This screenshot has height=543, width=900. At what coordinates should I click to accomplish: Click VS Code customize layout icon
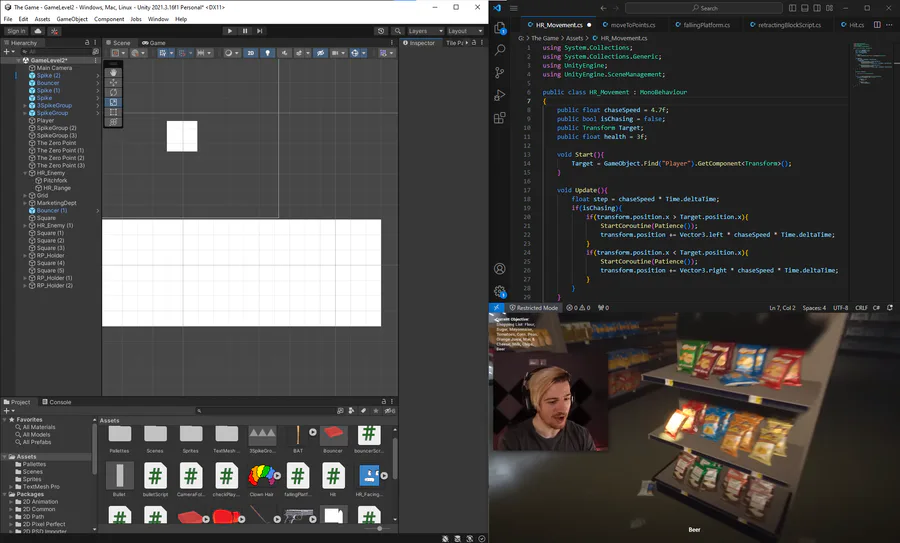point(829,8)
